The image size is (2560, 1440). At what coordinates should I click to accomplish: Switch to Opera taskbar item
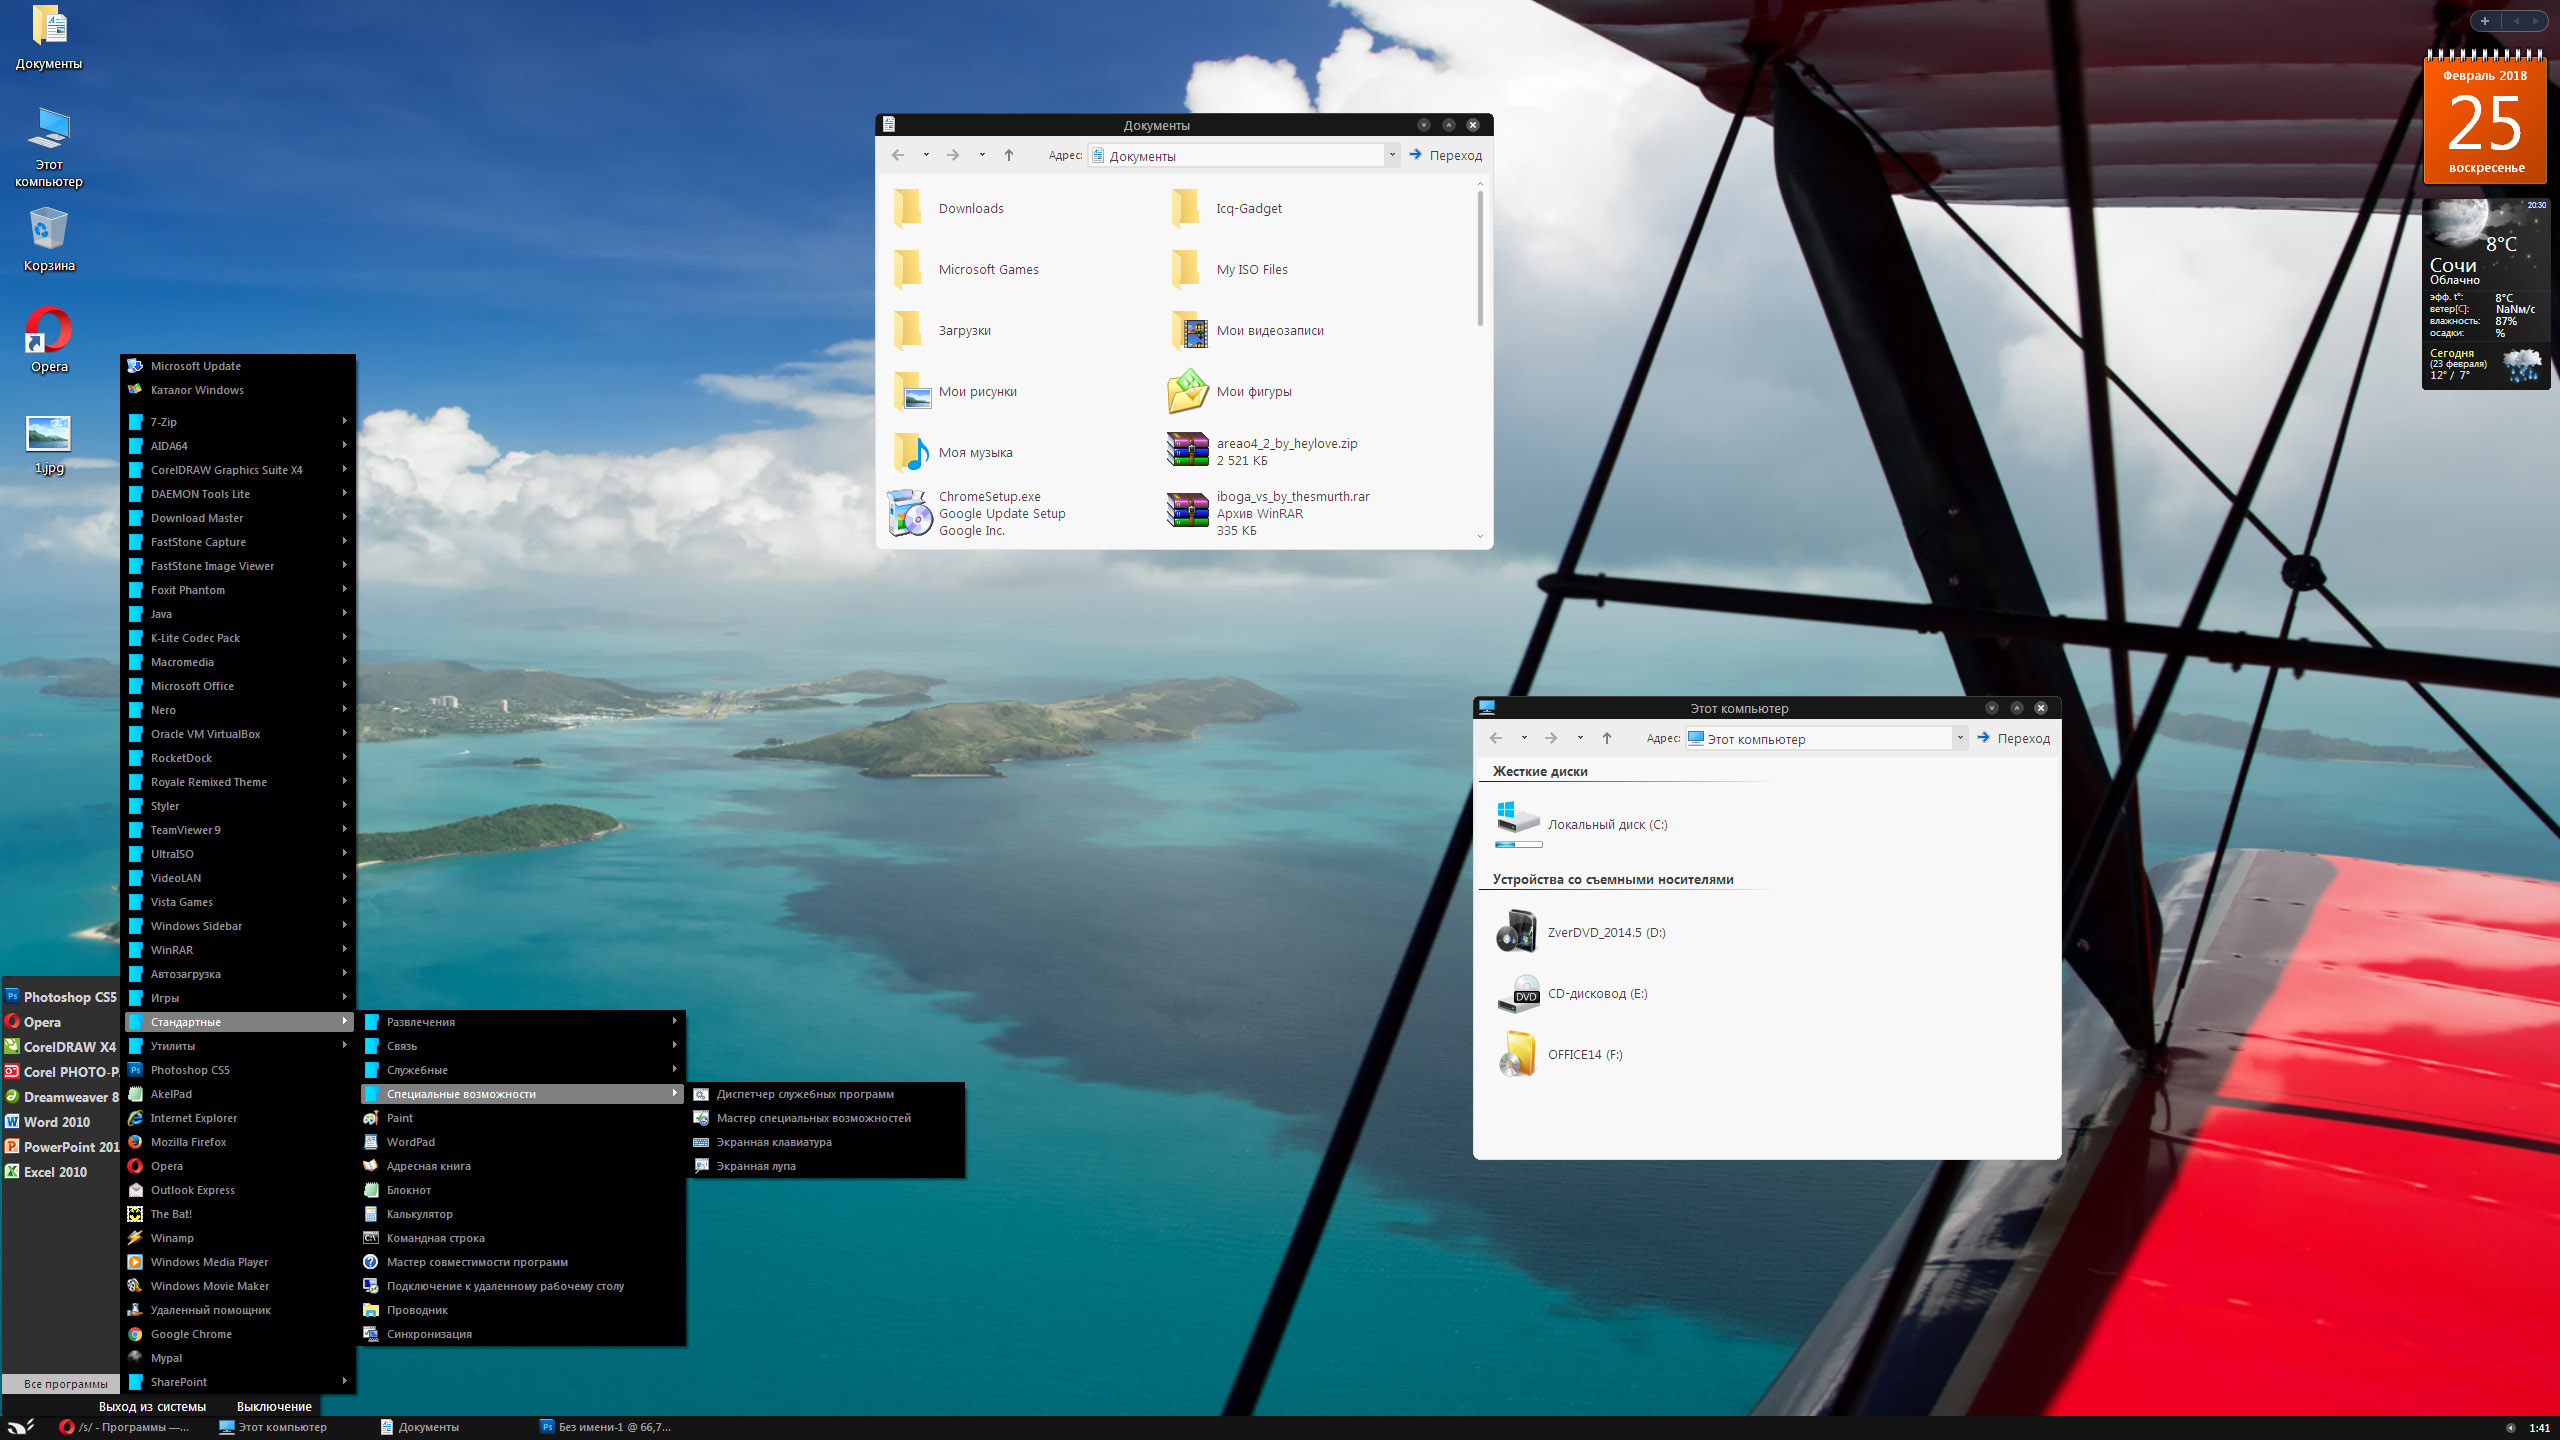pos(125,1427)
